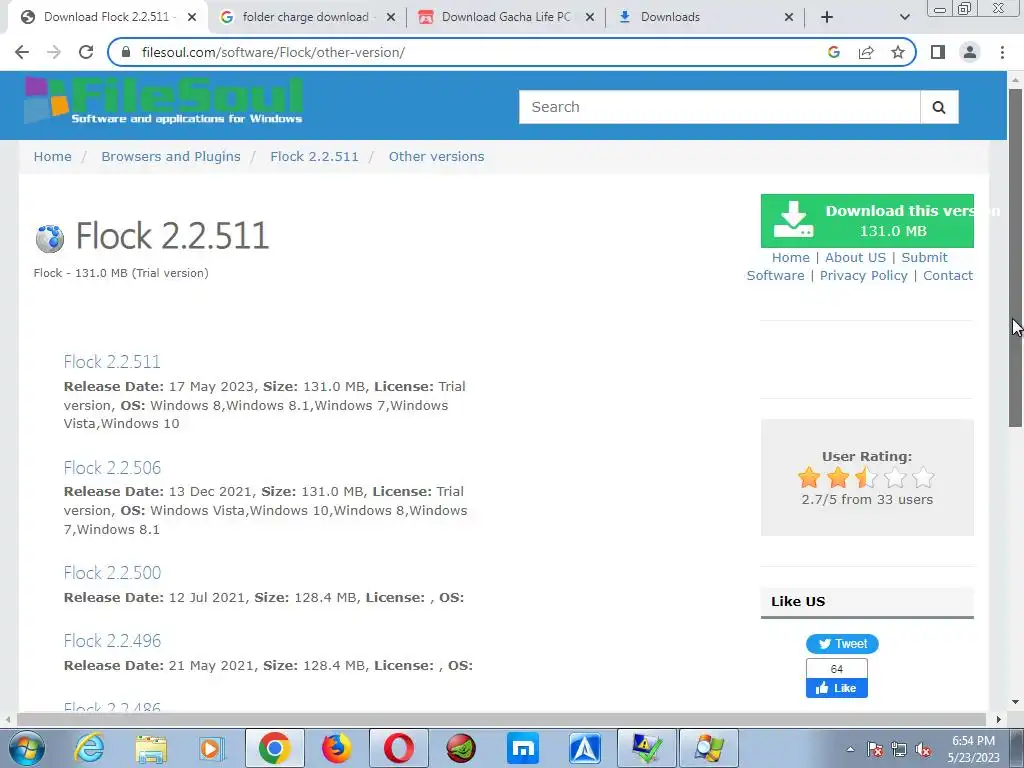Click the Chrome taskbar icon

click(274, 748)
